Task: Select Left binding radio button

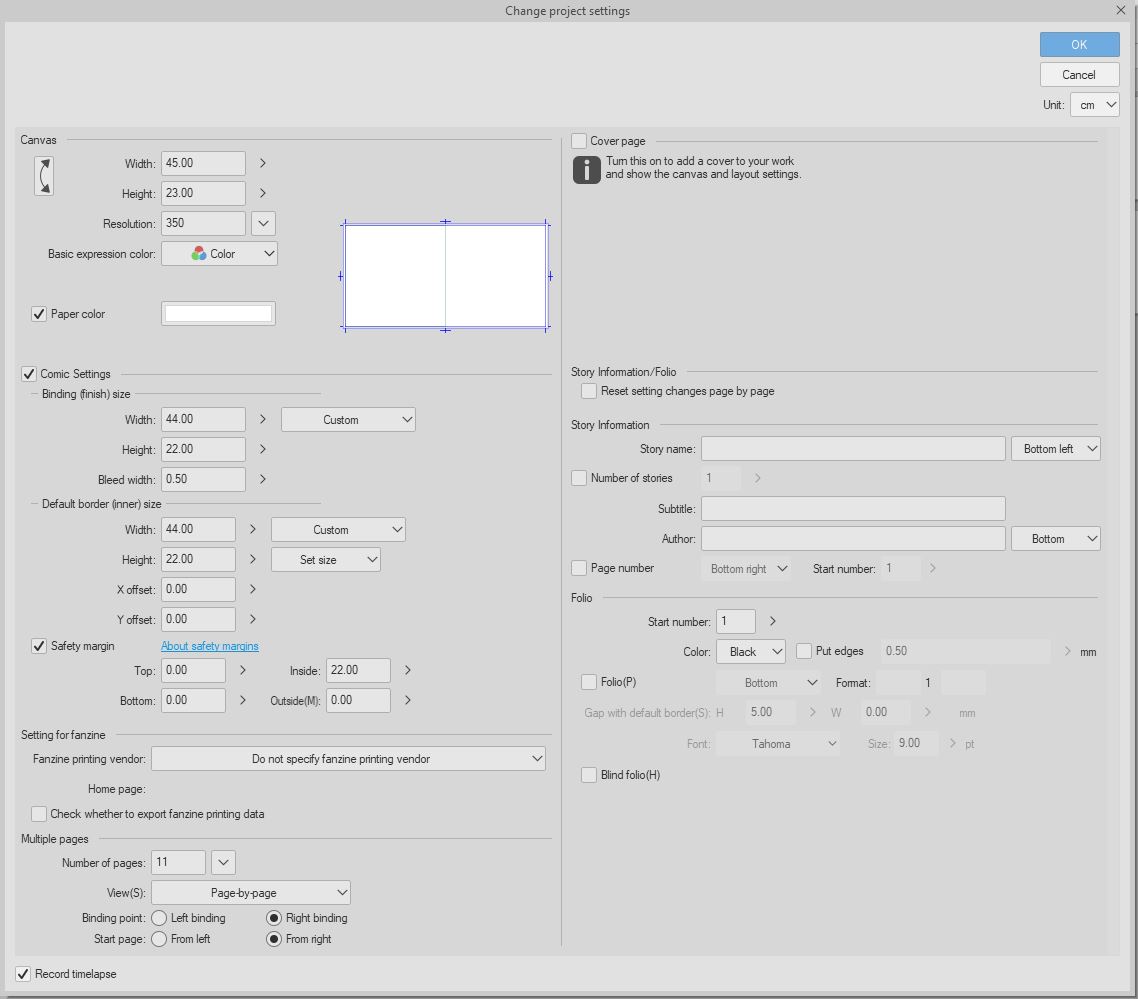Action: (x=159, y=918)
